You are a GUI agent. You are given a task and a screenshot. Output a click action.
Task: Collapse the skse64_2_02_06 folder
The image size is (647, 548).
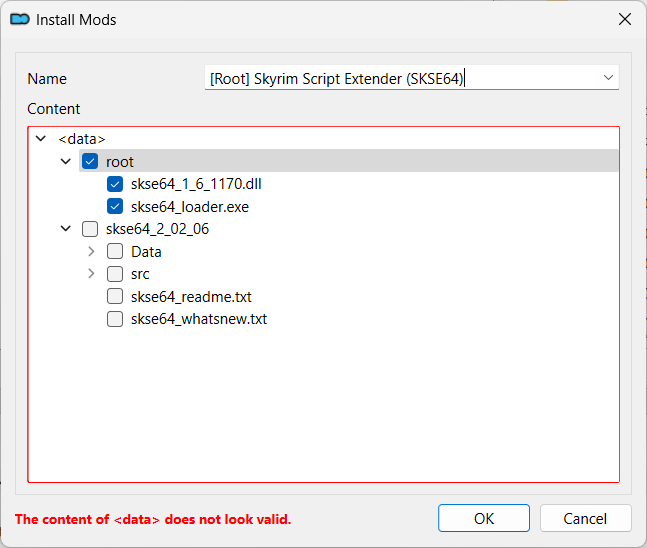pyautogui.click(x=66, y=229)
